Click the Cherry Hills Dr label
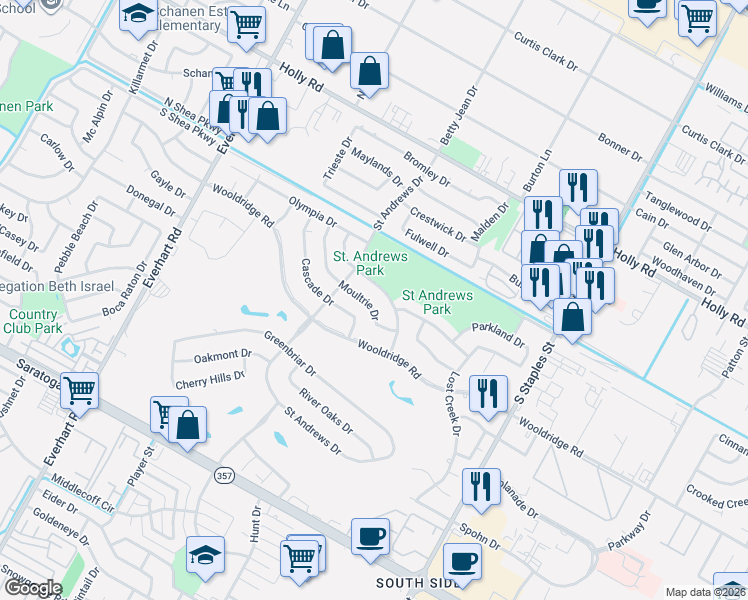This screenshot has width=748, height=600. [x=210, y=380]
